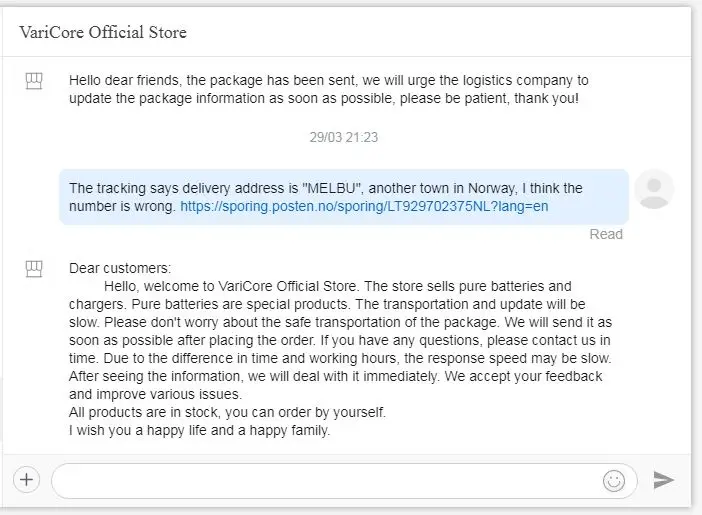The image size is (702, 515).
Task: Click store icon beside "Dear customers" message
Action: [34, 268]
